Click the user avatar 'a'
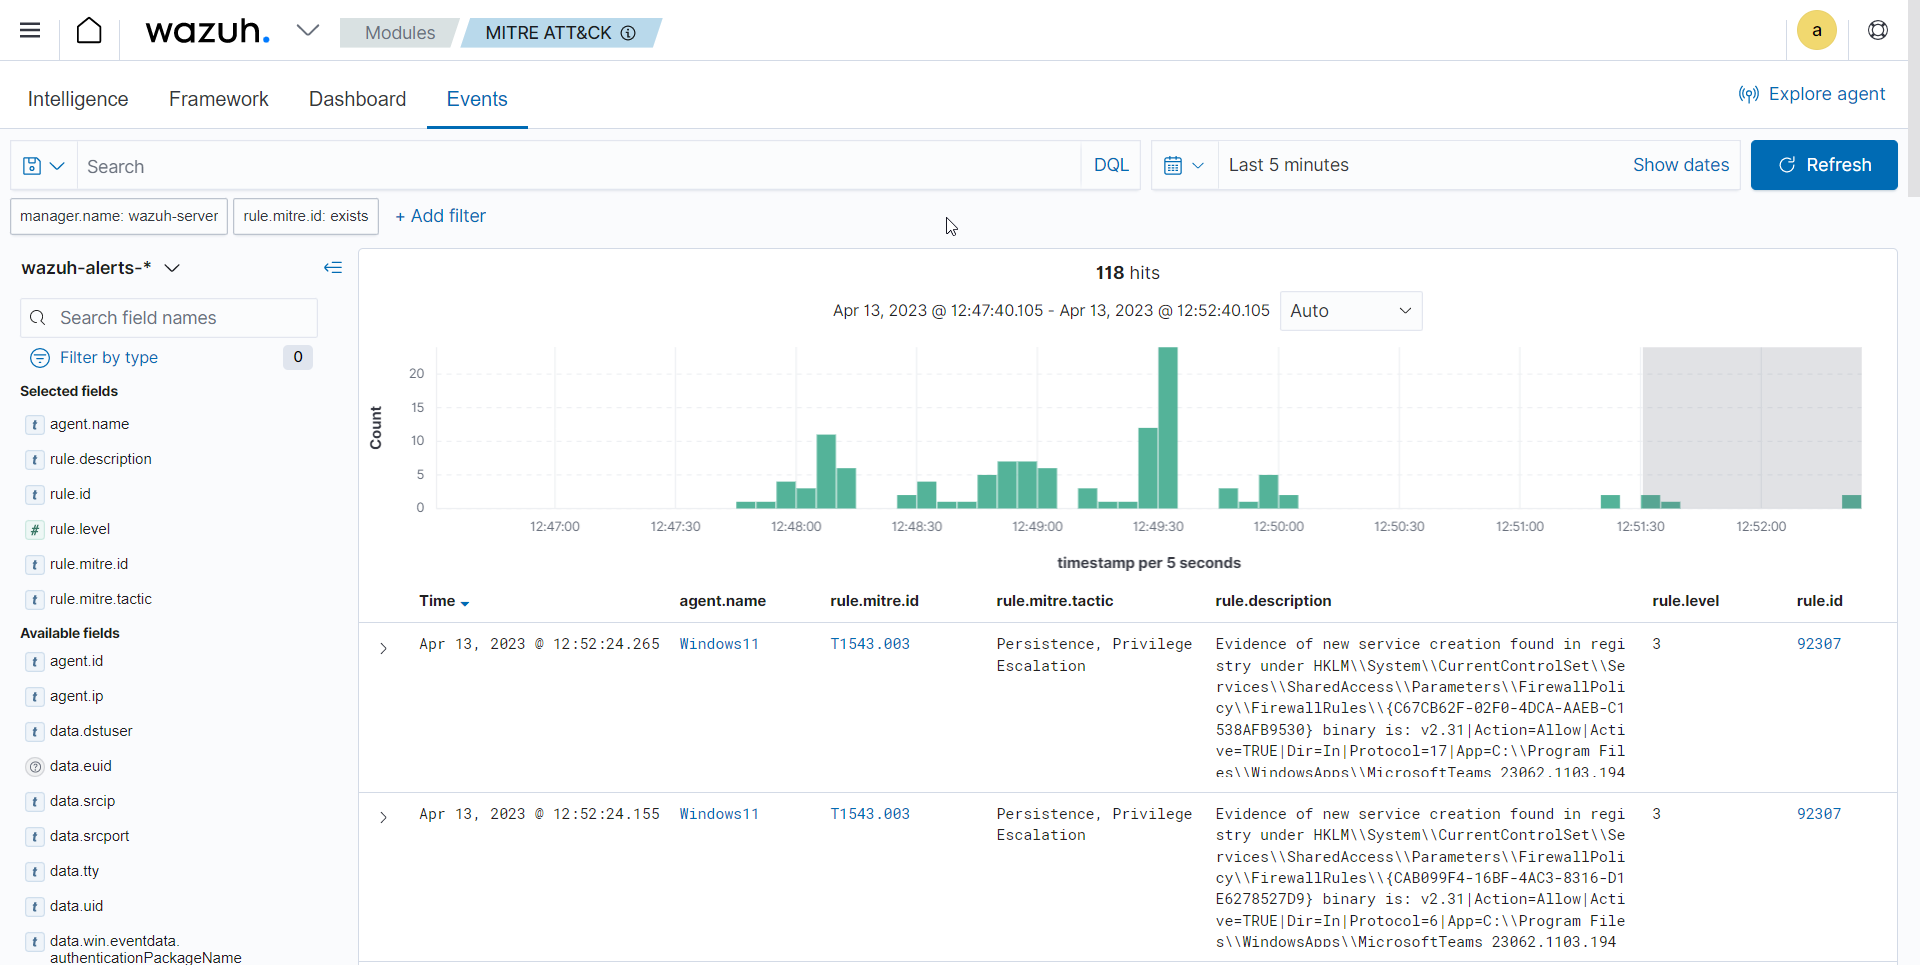The height and width of the screenshot is (965, 1920). point(1816,31)
